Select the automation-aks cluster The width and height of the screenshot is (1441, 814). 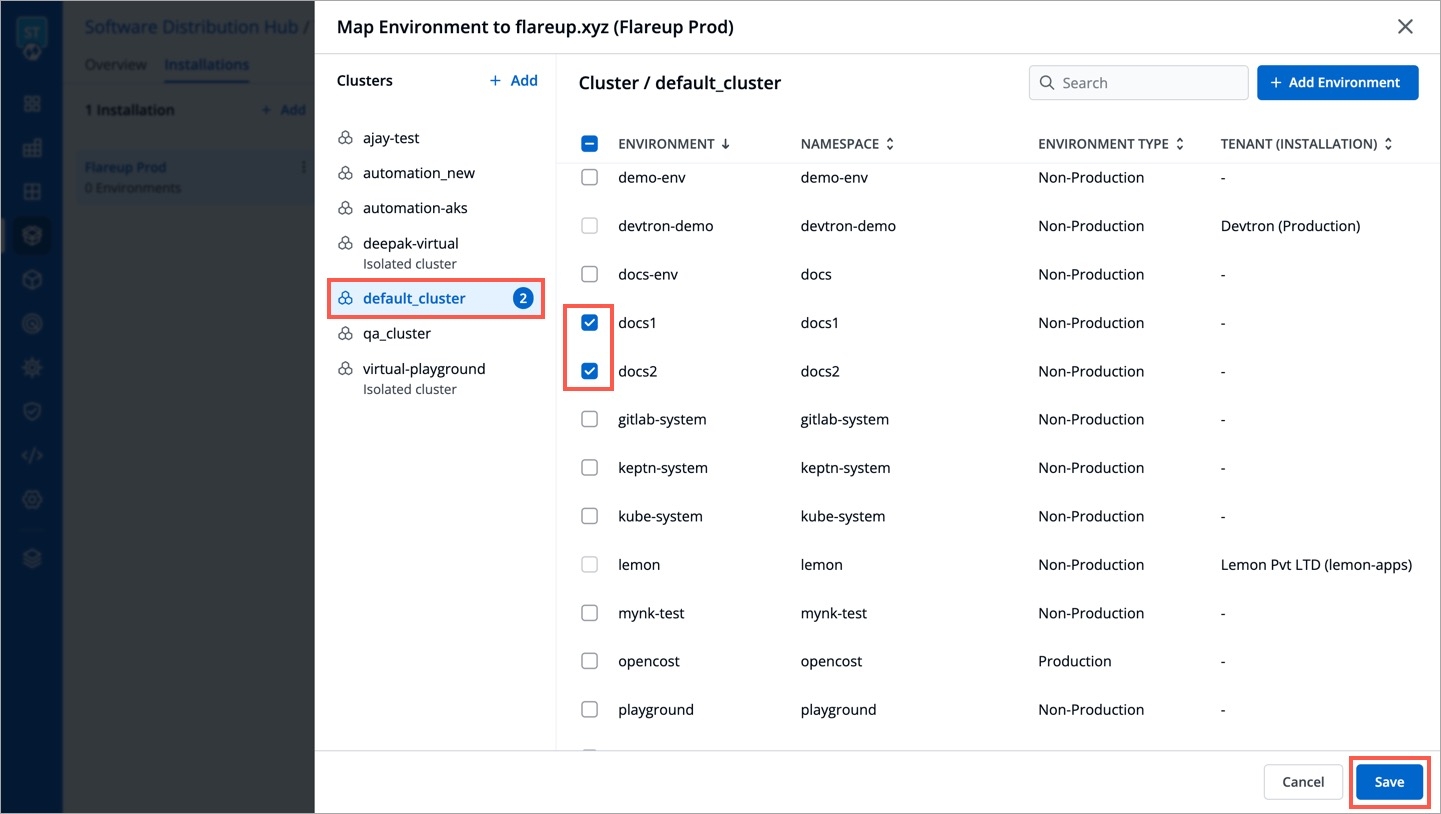click(x=415, y=208)
